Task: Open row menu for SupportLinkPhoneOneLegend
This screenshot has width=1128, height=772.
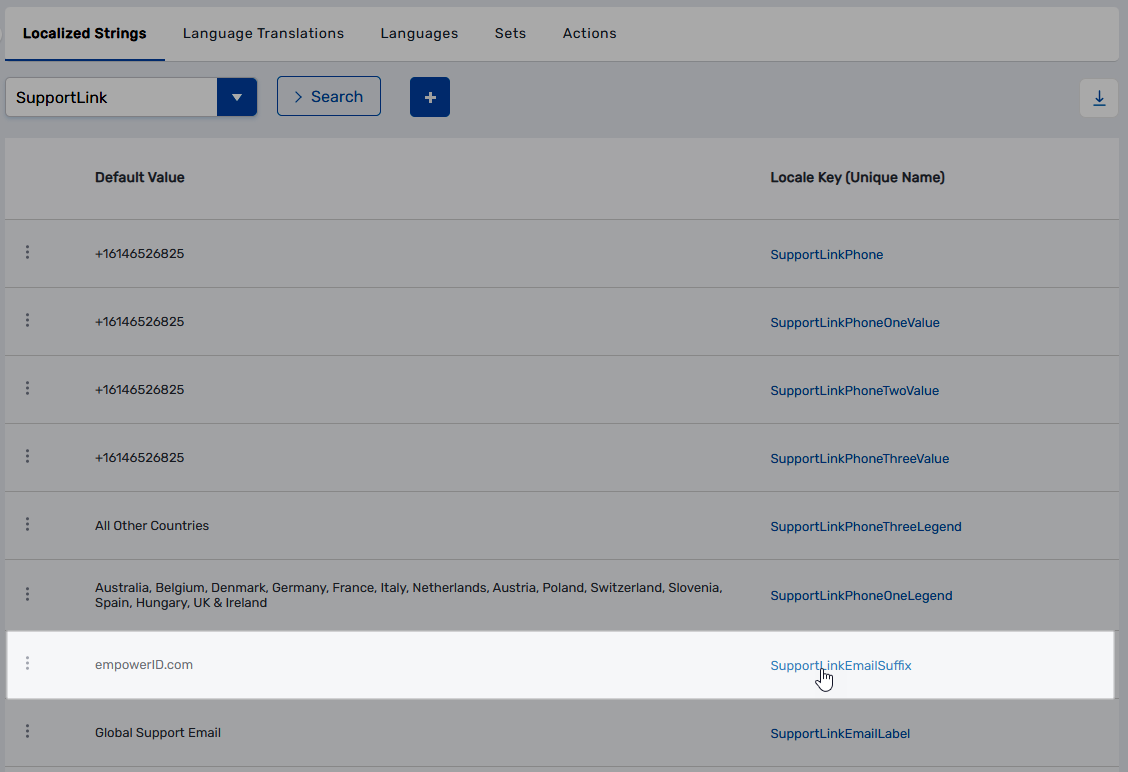Action: coord(27,594)
